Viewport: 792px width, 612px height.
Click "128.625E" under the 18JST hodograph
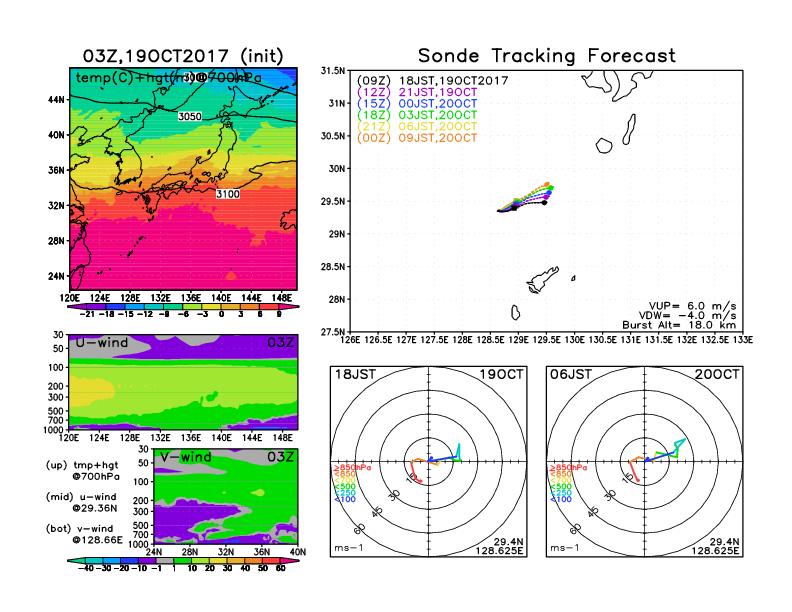click(x=499, y=551)
